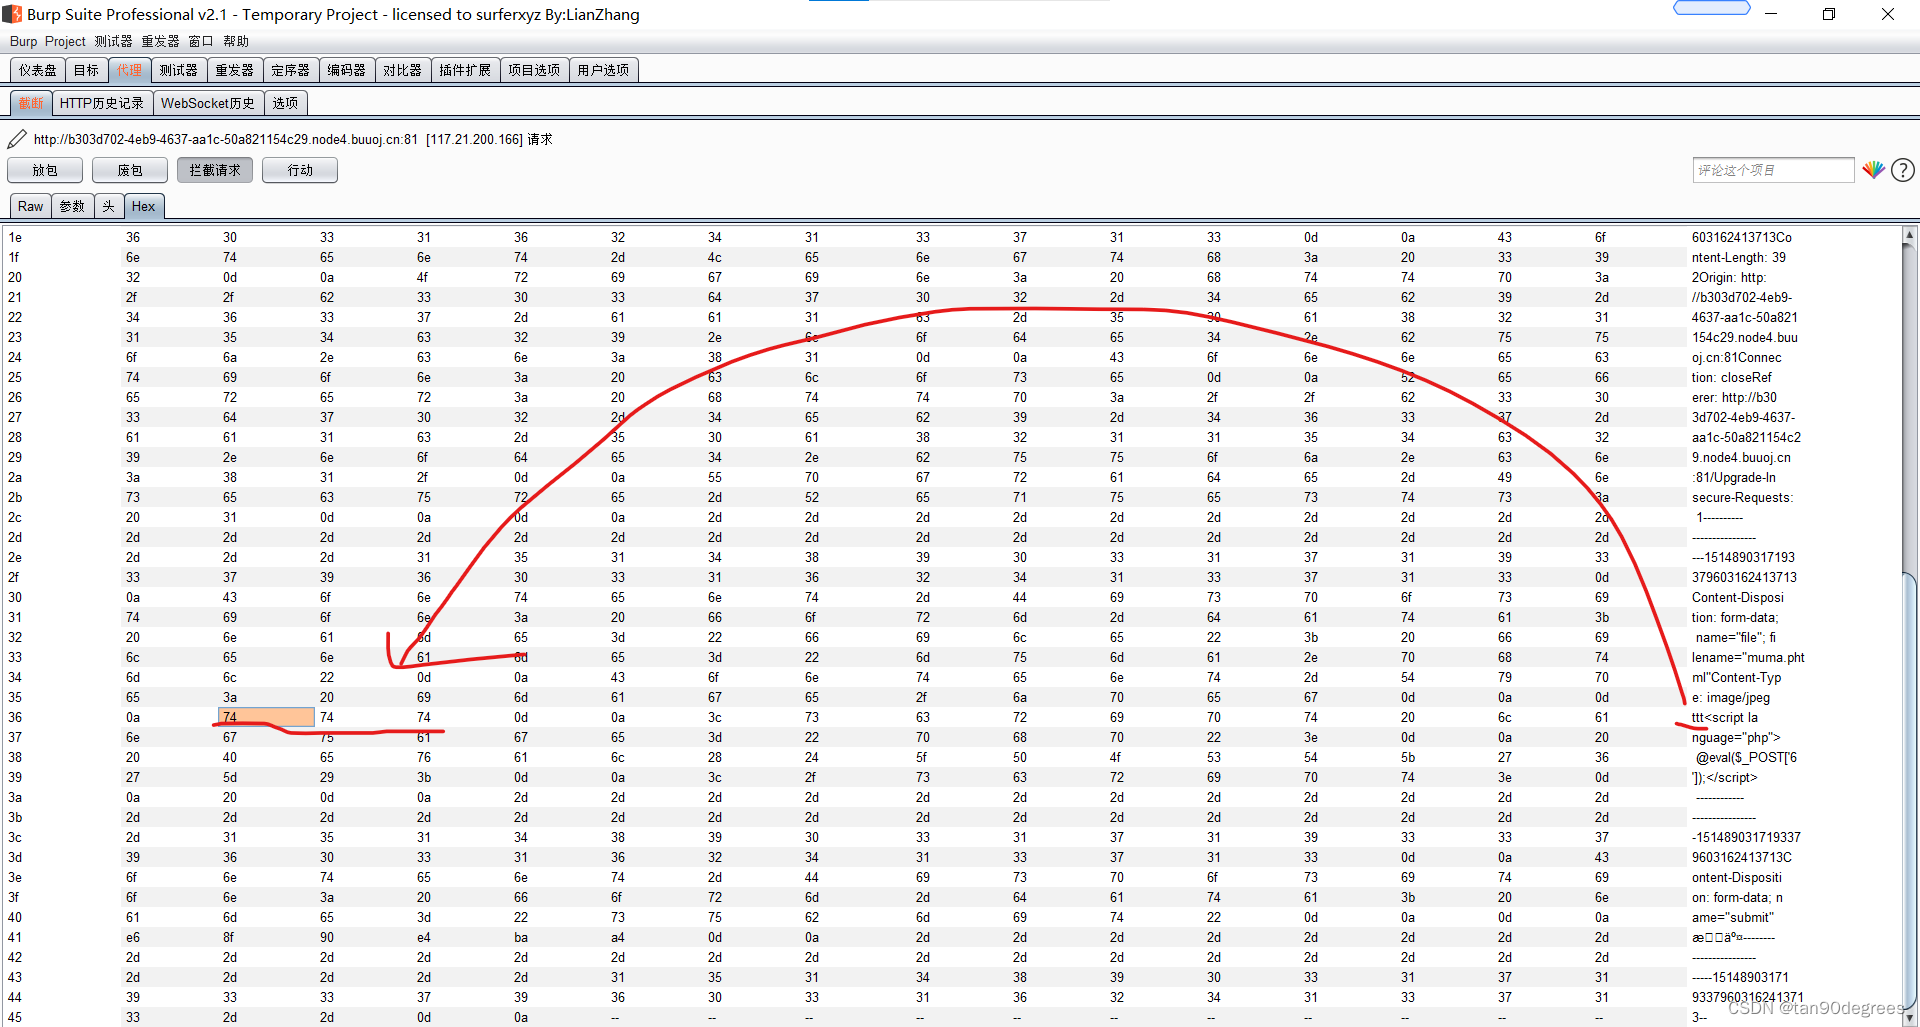This screenshot has width=1920, height=1027.
Task: Switch to the 对比器 tab
Action: coord(402,70)
